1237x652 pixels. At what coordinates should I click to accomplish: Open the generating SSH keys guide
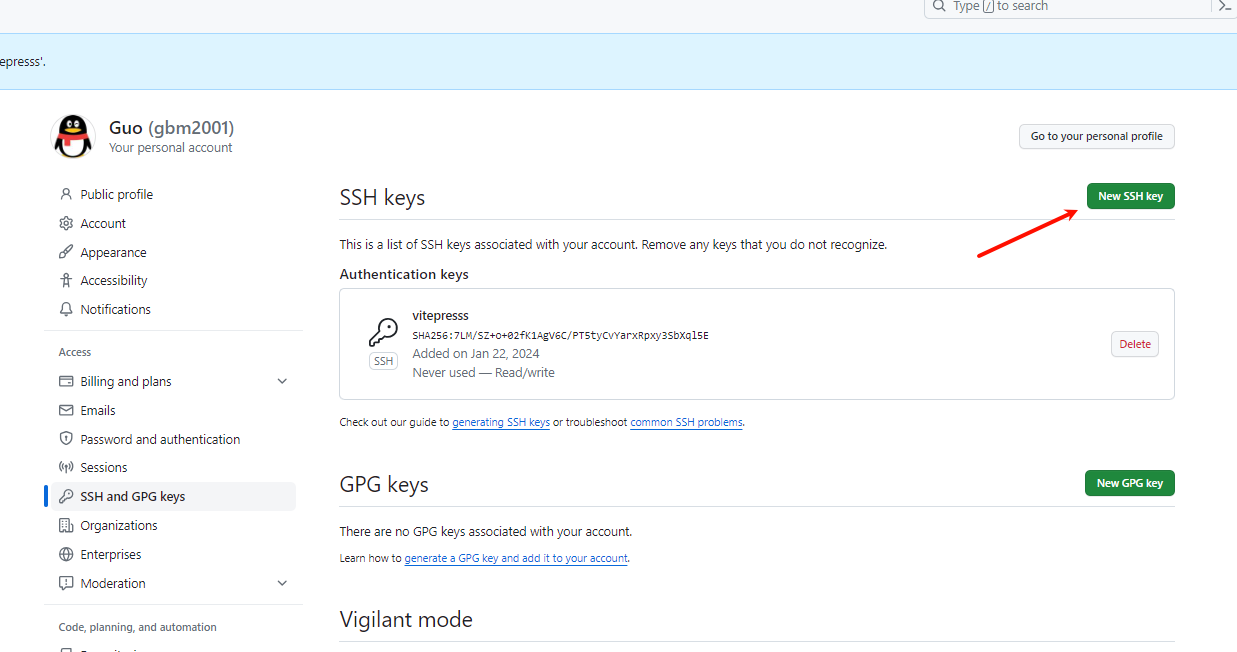click(501, 422)
